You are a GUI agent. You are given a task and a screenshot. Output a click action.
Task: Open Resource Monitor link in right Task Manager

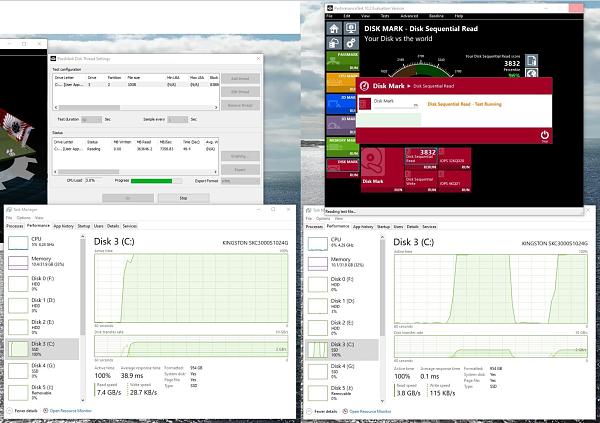click(x=370, y=411)
